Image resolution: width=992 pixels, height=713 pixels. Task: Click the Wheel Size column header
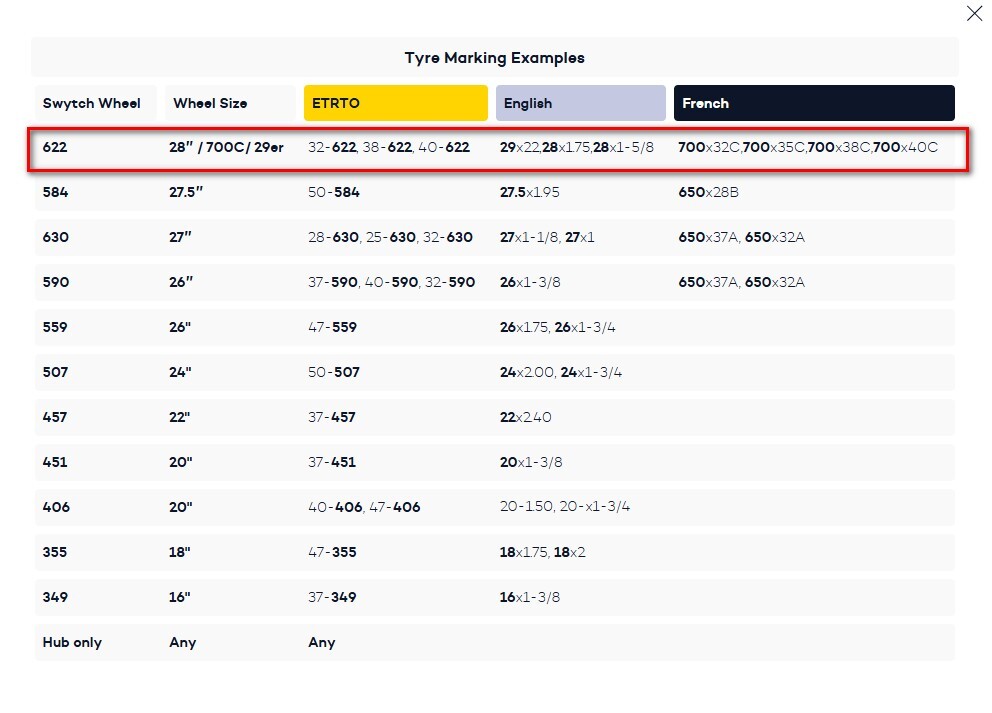coord(210,103)
